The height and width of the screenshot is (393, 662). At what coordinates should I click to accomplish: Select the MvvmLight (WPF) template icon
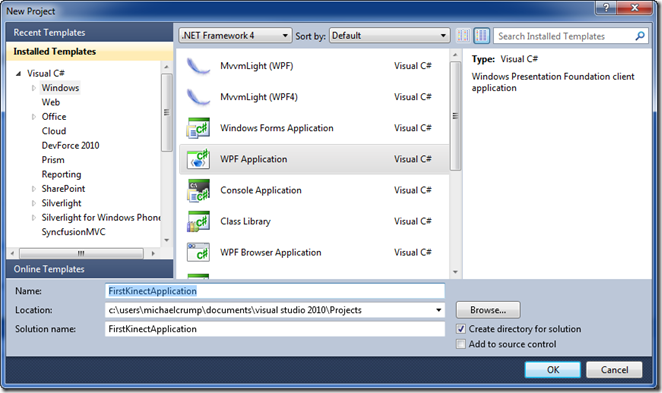pyautogui.click(x=198, y=66)
